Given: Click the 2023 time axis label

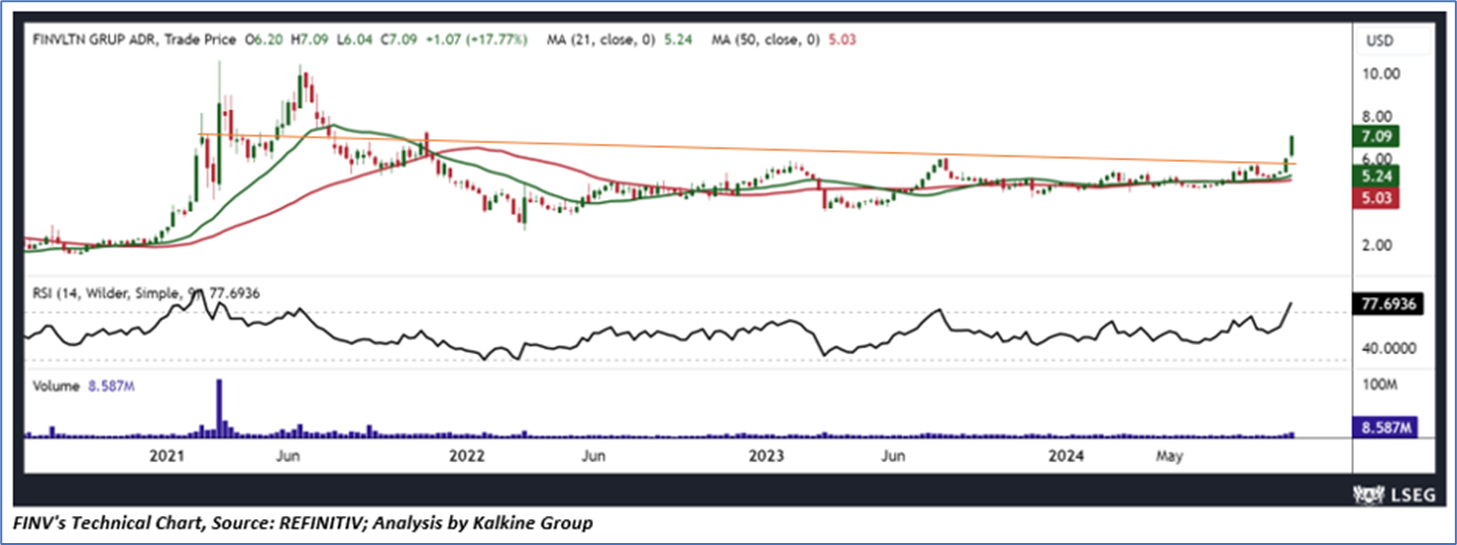Looking at the screenshot, I should click(x=767, y=457).
